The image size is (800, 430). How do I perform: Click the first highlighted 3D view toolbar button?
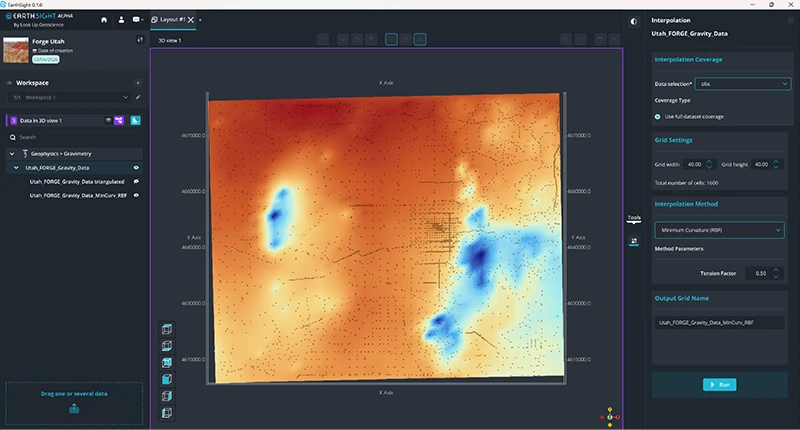391,39
